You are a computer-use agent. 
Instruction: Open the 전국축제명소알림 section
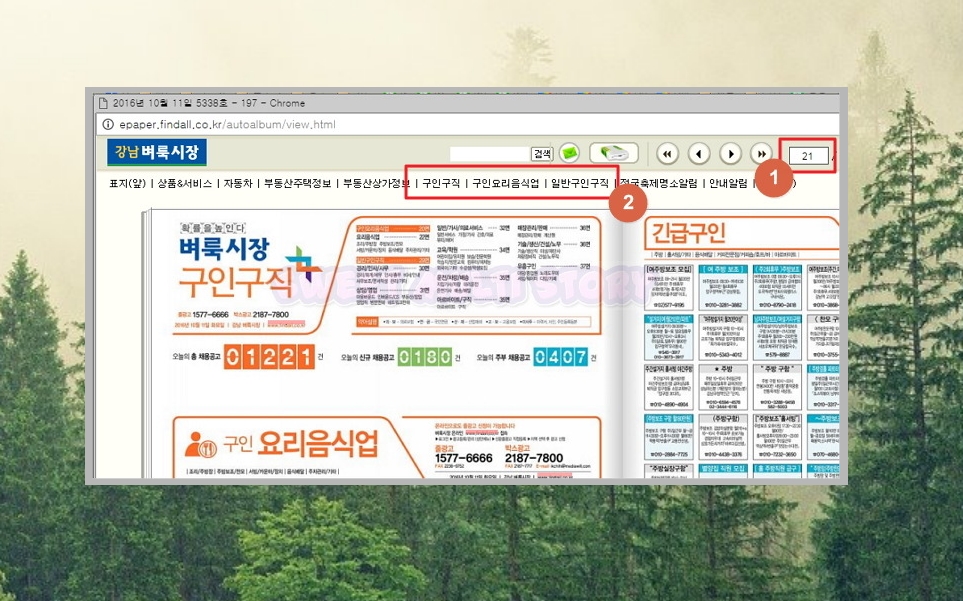click(x=658, y=183)
